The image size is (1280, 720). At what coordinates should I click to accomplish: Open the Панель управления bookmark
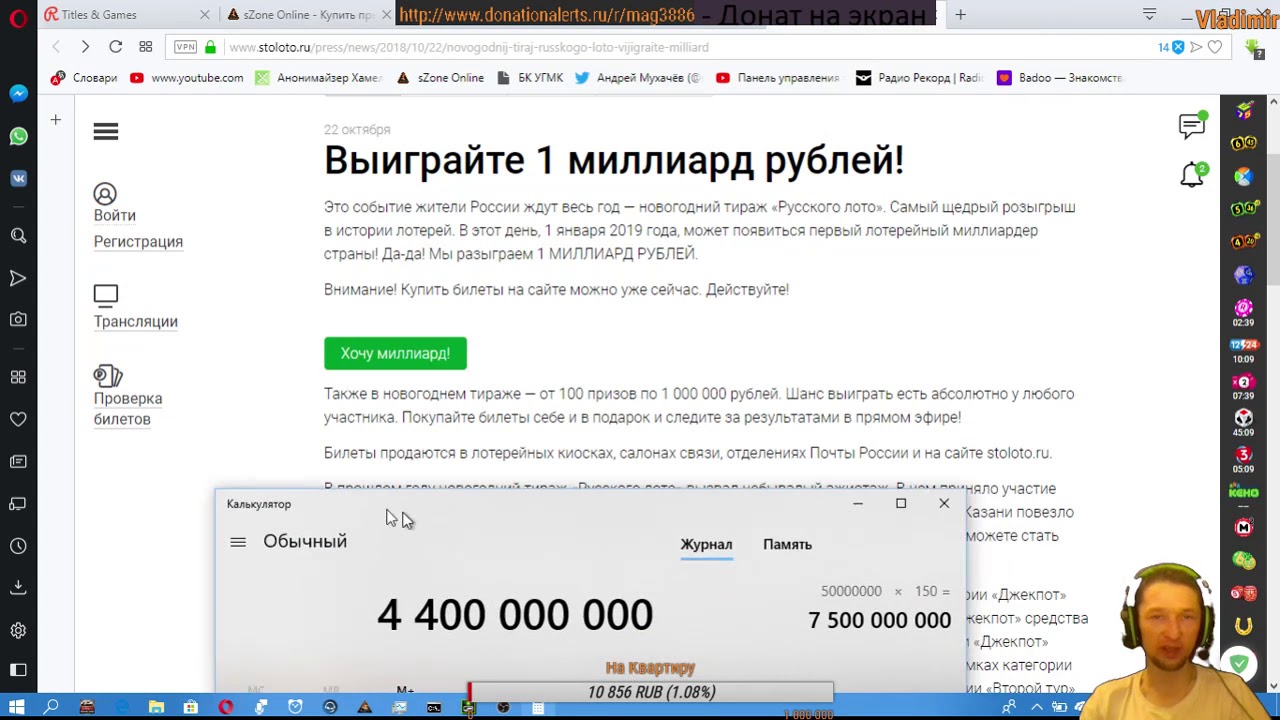(777, 78)
